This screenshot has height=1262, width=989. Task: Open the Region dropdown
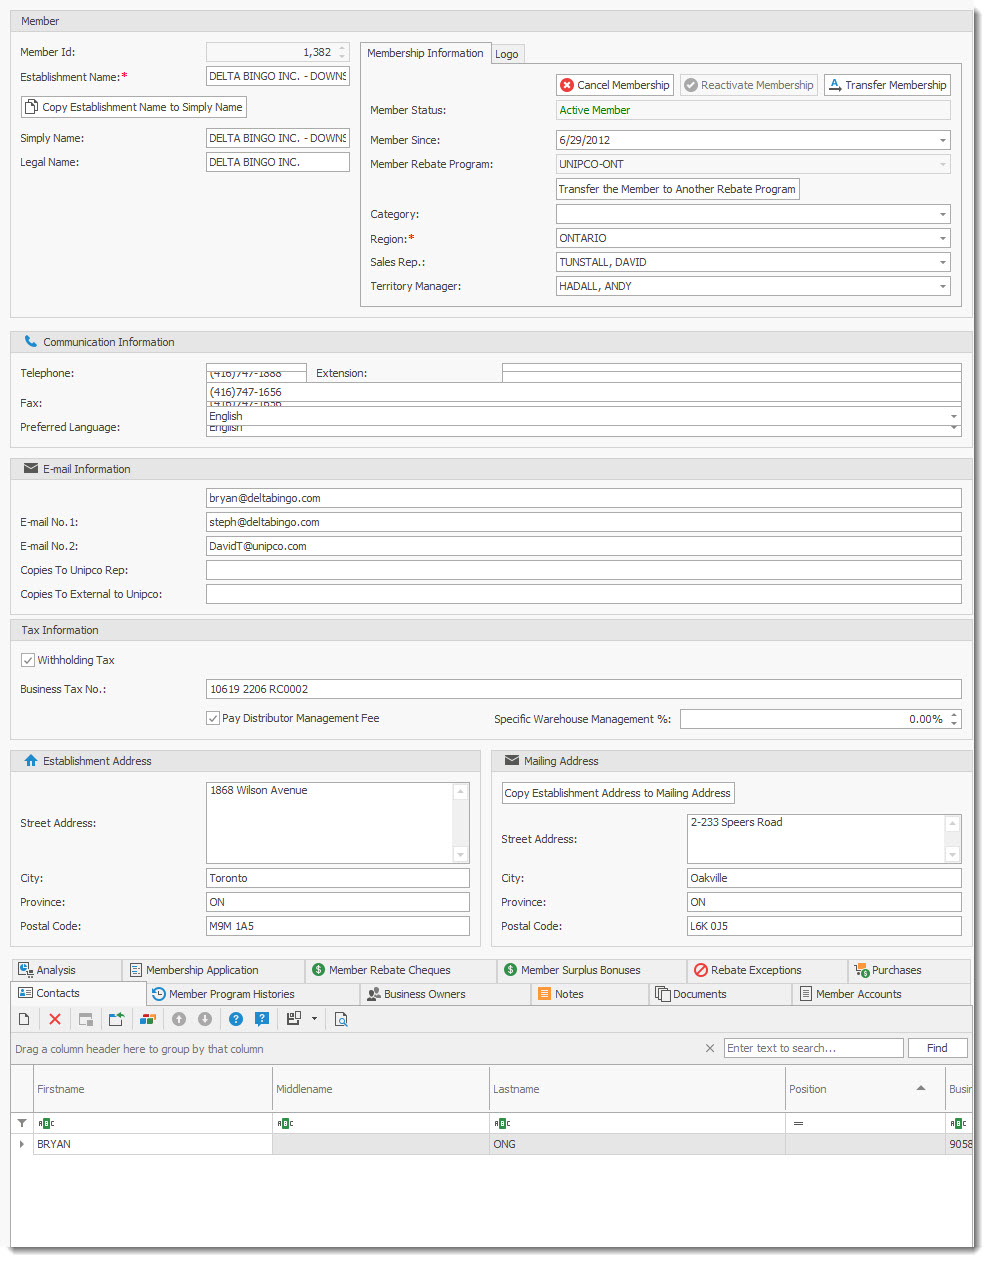pyautogui.click(x=942, y=238)
